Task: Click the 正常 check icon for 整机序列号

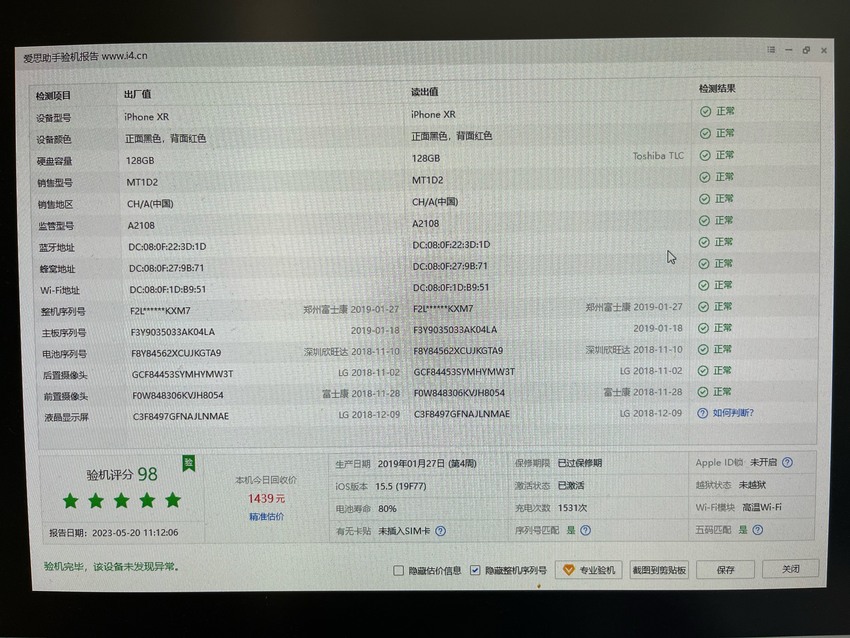Action: pos(704,307)
